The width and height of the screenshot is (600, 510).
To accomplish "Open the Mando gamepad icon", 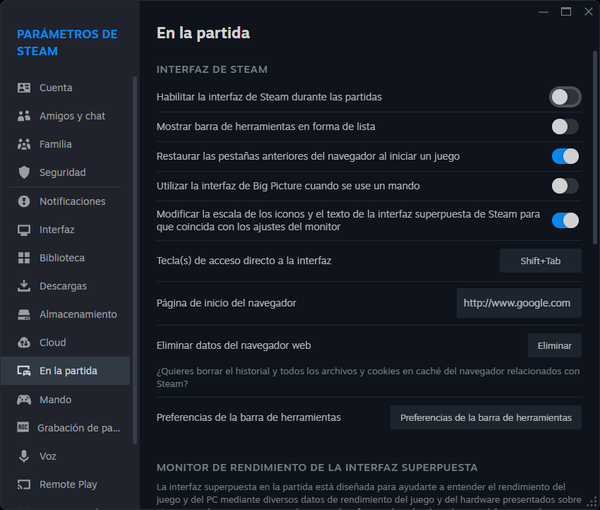I will 24,400.
